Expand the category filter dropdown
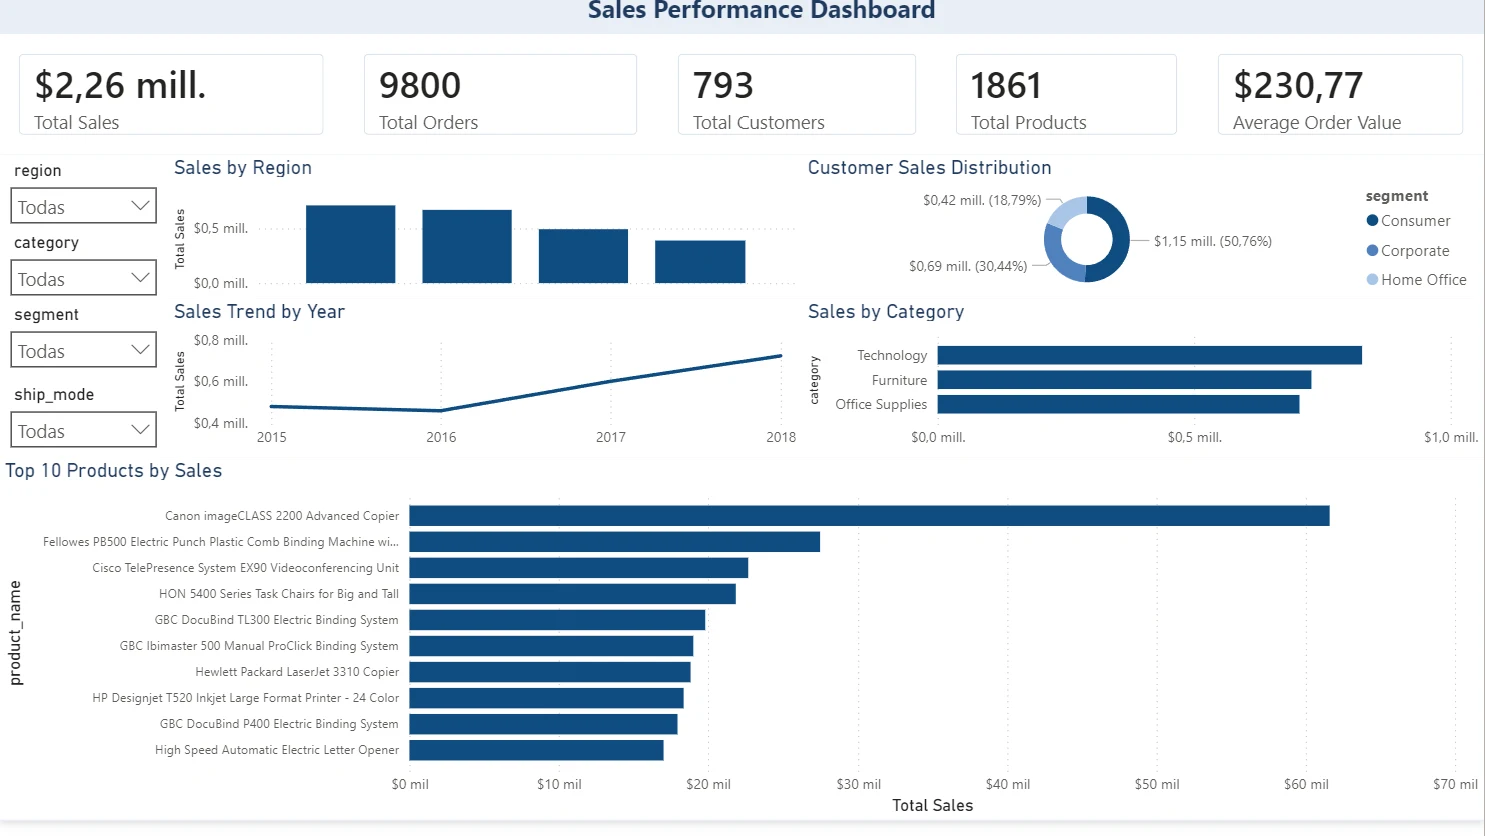Image resolution: width=1485 pixels, height=836 pixels. [84, 278]
